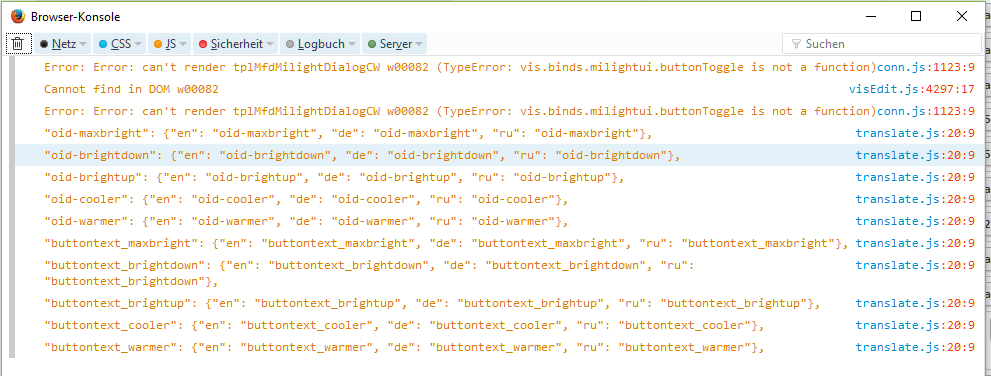
Task: Clear the console with the trash icon
Action: pyautogui.click(x=18, y=44)
